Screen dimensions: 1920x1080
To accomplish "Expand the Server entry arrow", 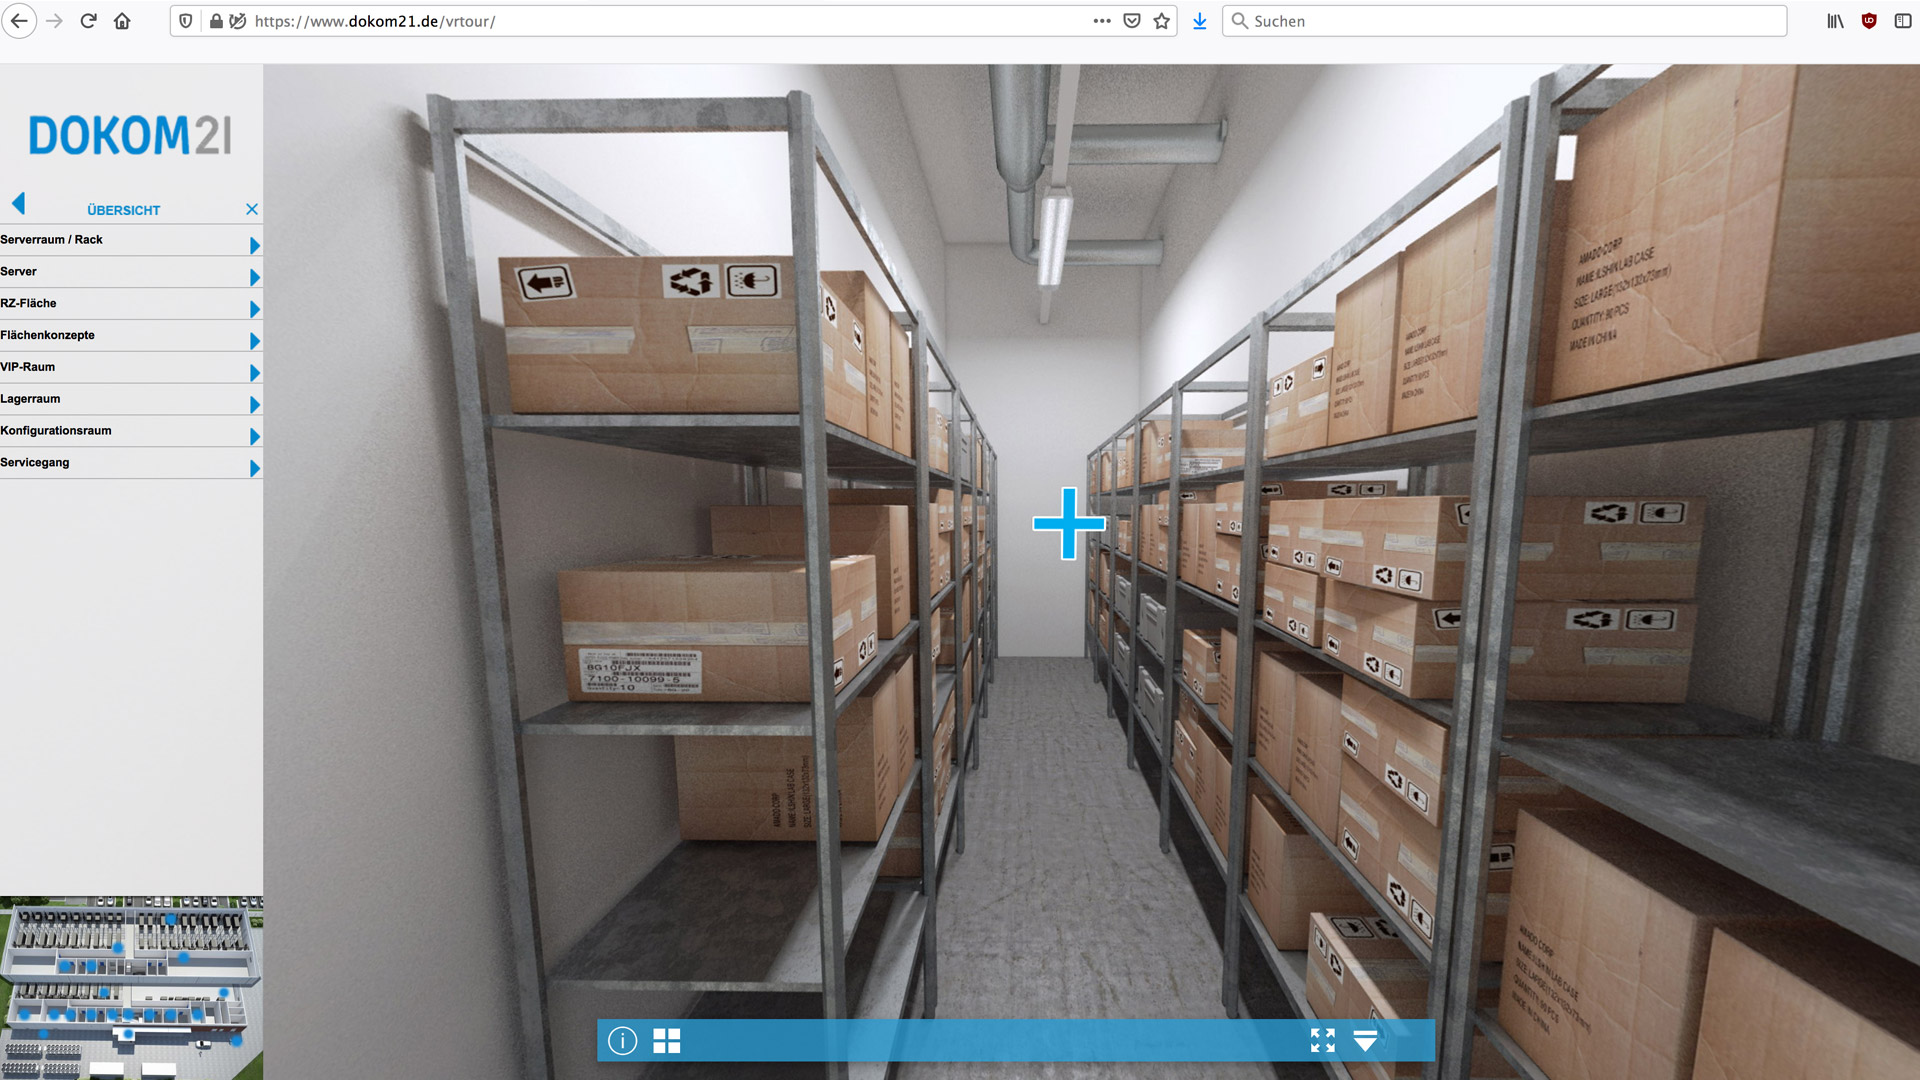I will pyautogui.click(x=255, y=277).
